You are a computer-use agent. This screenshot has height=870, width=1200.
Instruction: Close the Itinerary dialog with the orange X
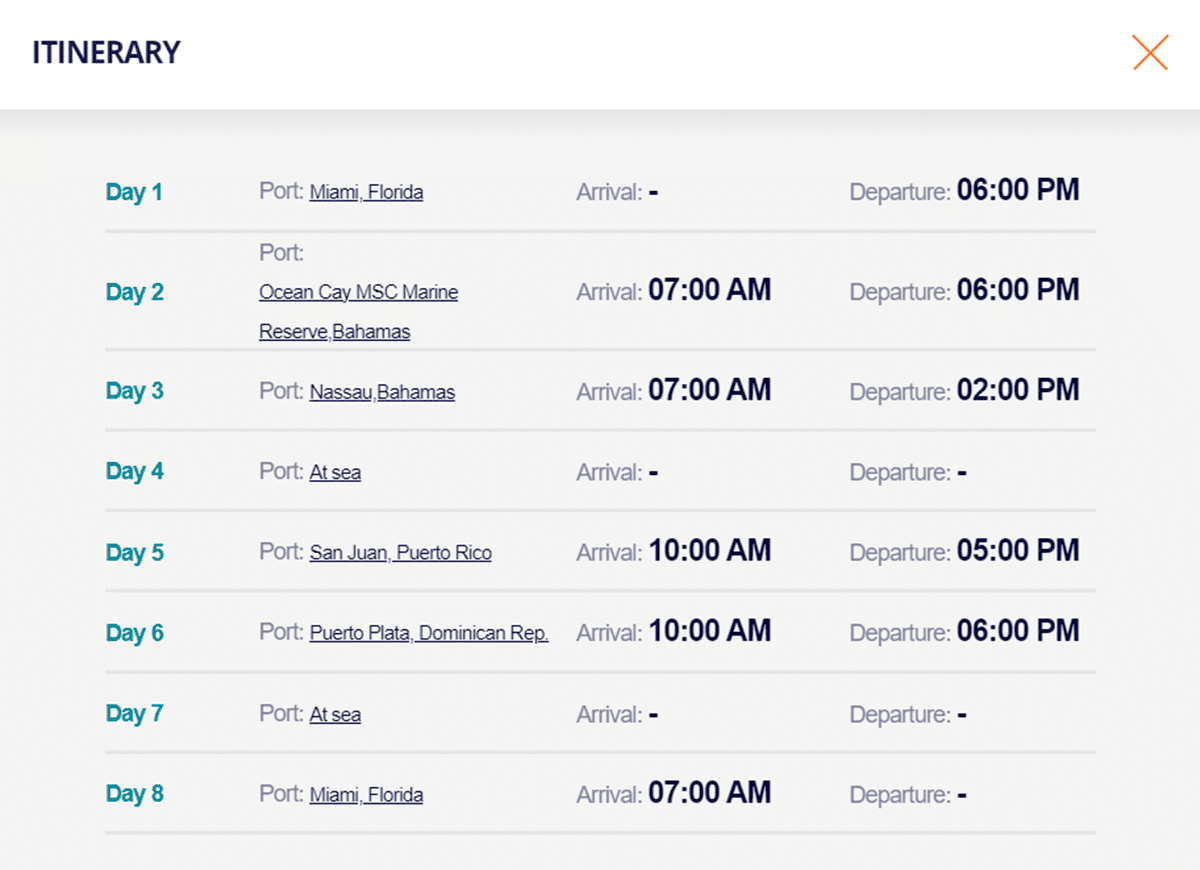point(1150,52)
